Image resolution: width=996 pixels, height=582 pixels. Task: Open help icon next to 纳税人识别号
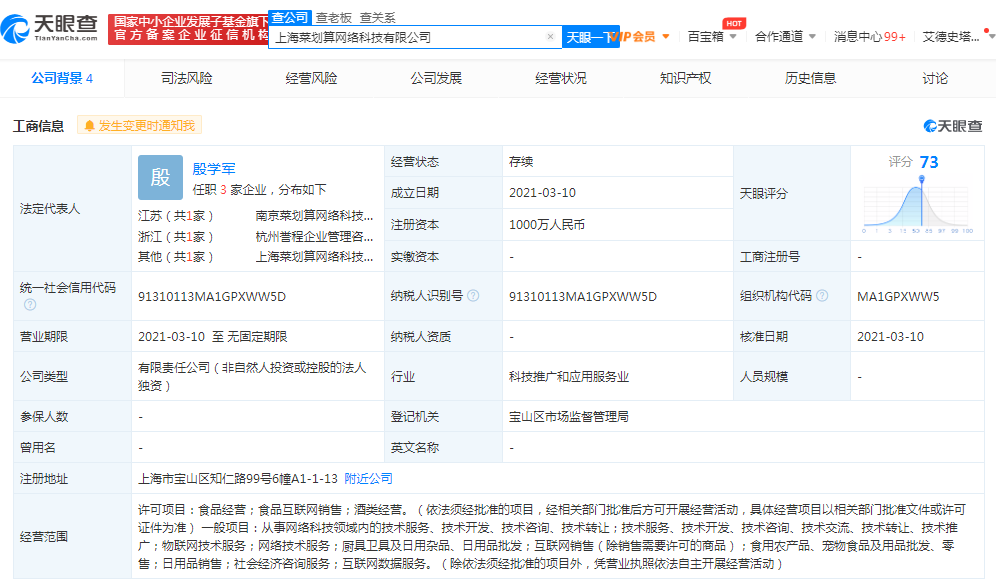point(473,295)
